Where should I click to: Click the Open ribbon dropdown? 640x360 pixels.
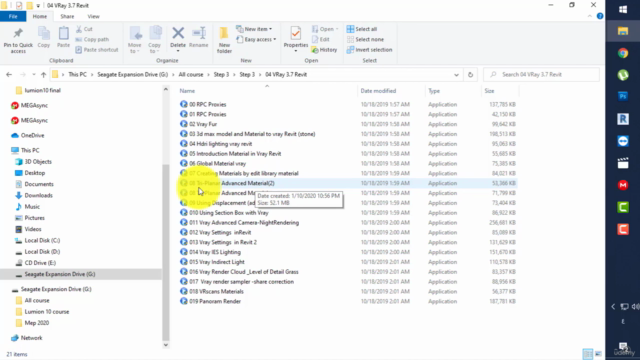[x=325, y=29]
